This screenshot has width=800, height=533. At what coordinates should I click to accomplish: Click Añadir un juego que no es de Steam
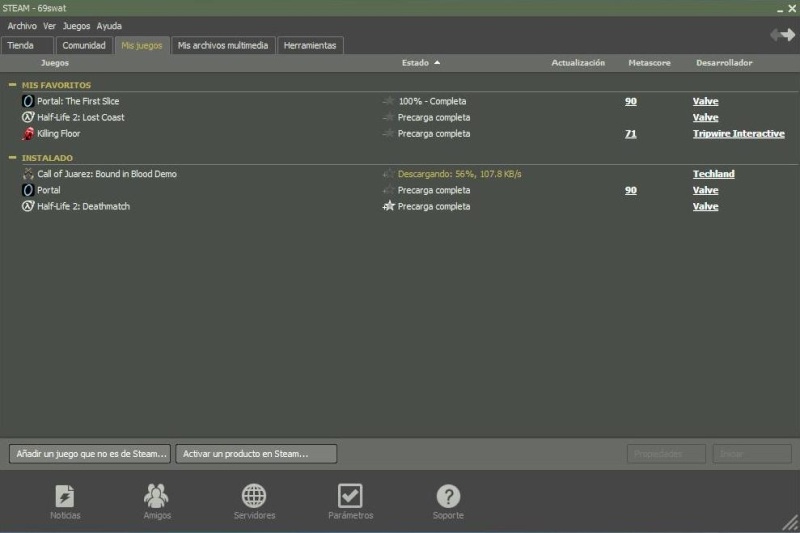(x=90, y=453)
